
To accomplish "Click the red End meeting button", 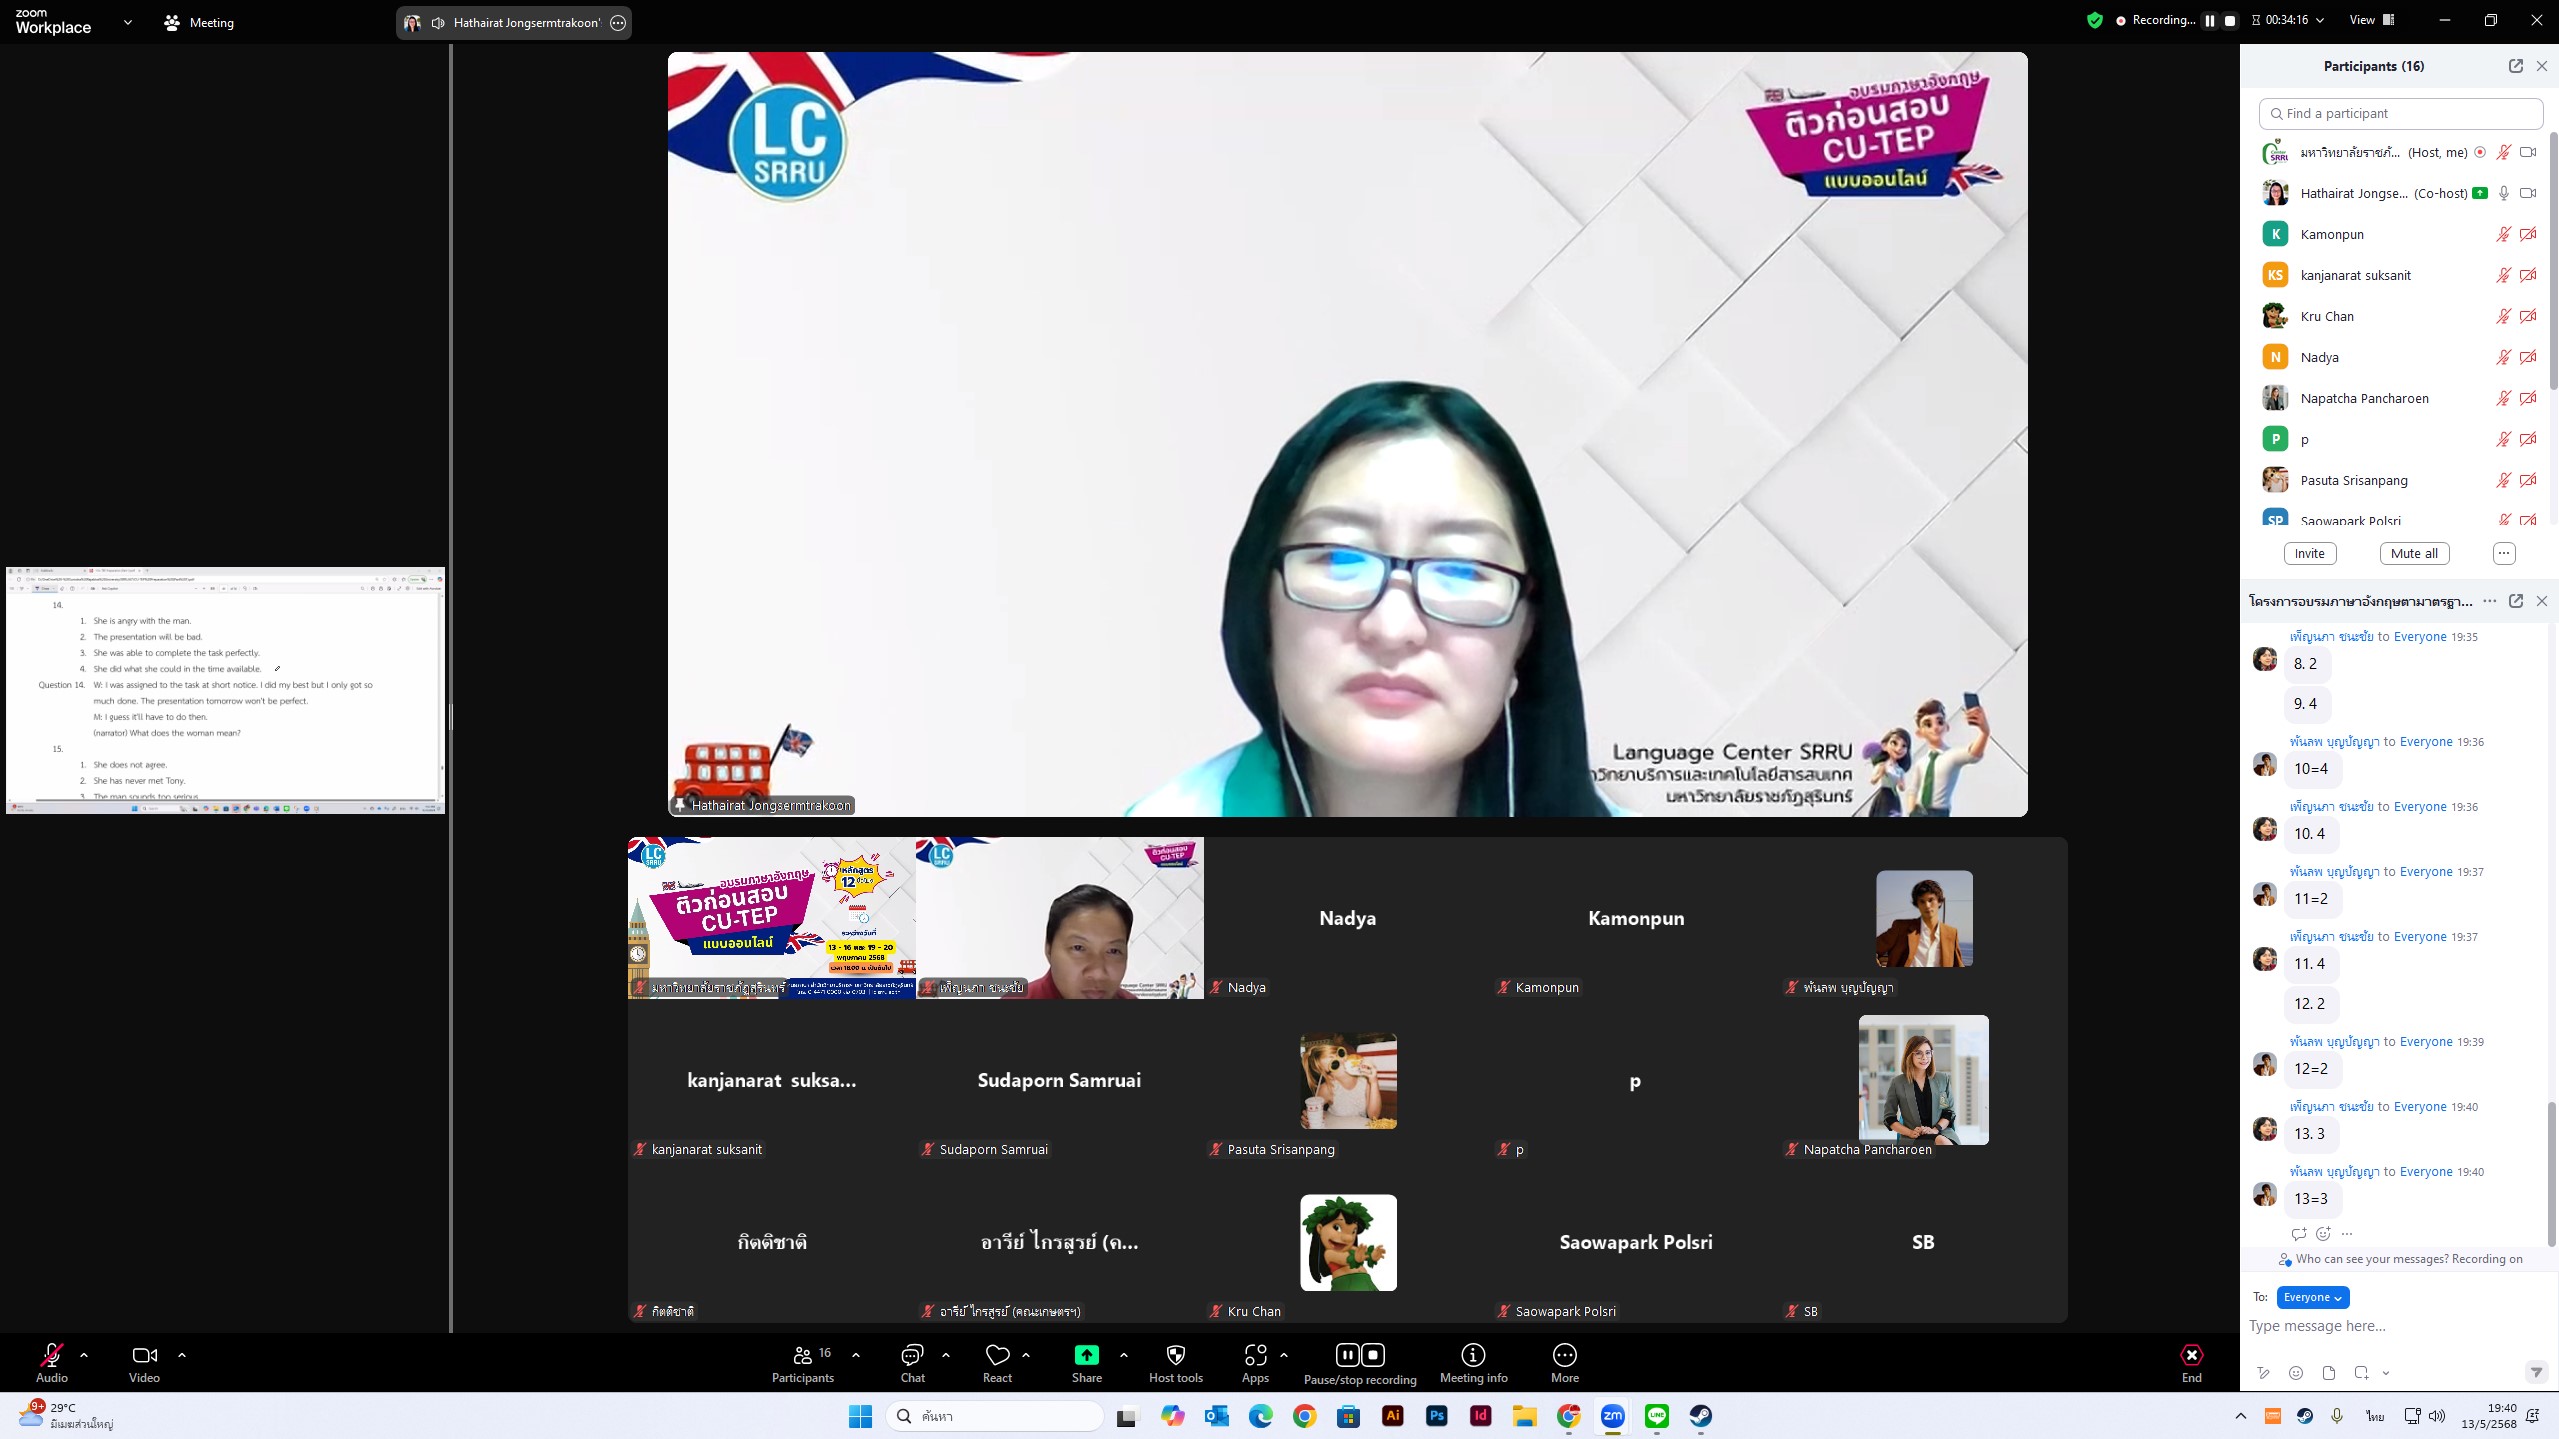I will tap(2191, 1363).
